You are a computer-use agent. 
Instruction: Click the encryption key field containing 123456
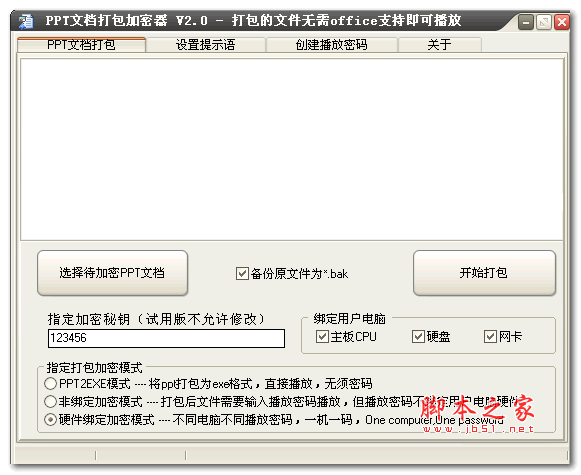tap(166, 338)
